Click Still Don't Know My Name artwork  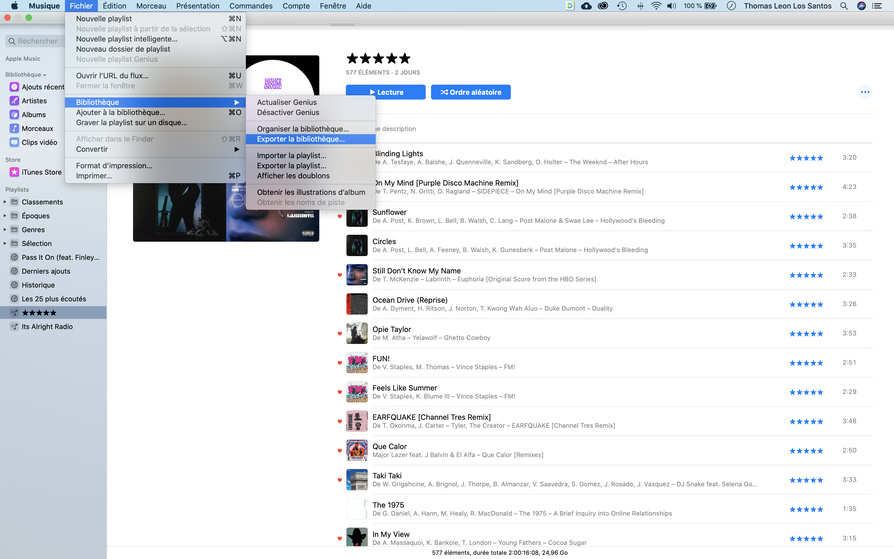pyautogui.click(x=357, y=274)
